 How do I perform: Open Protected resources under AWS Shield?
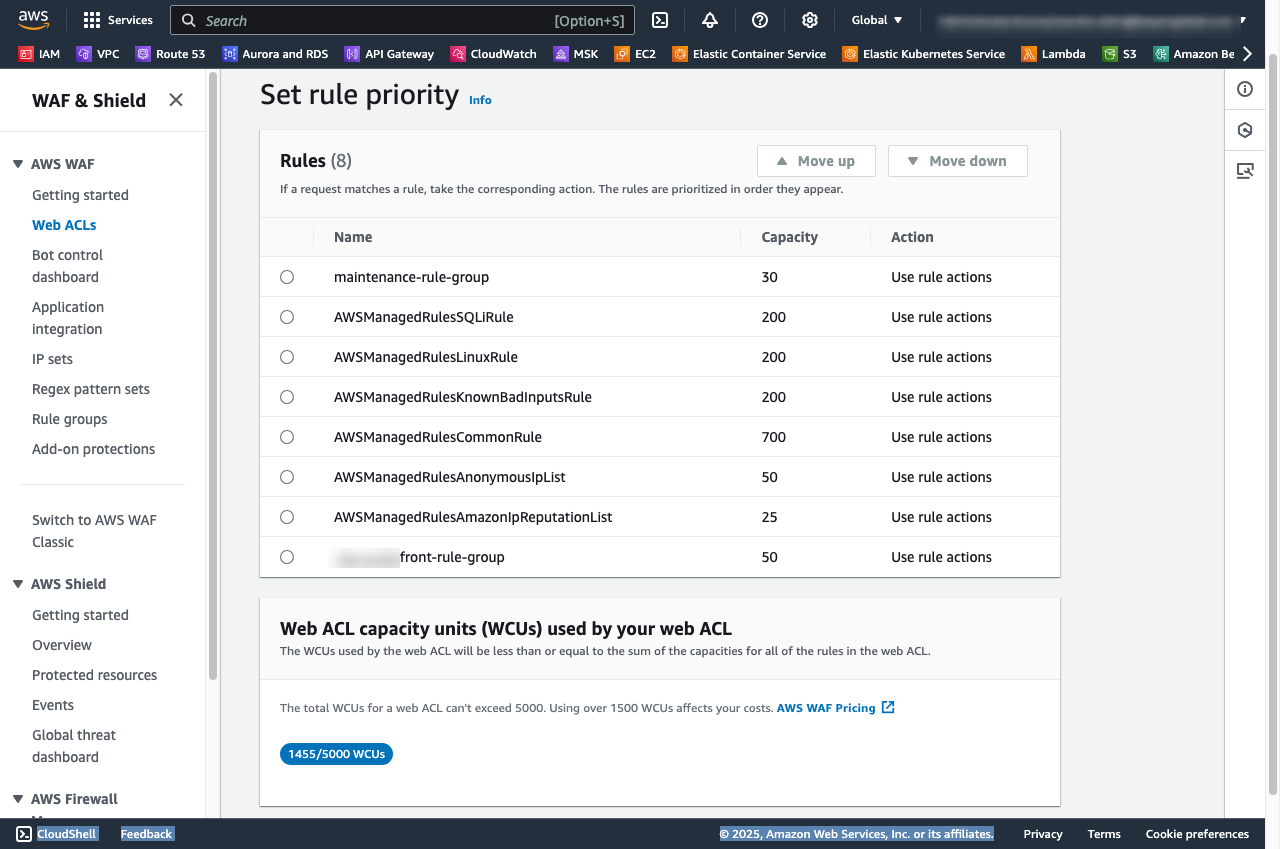pyautogui.click(x=94, y=675)
